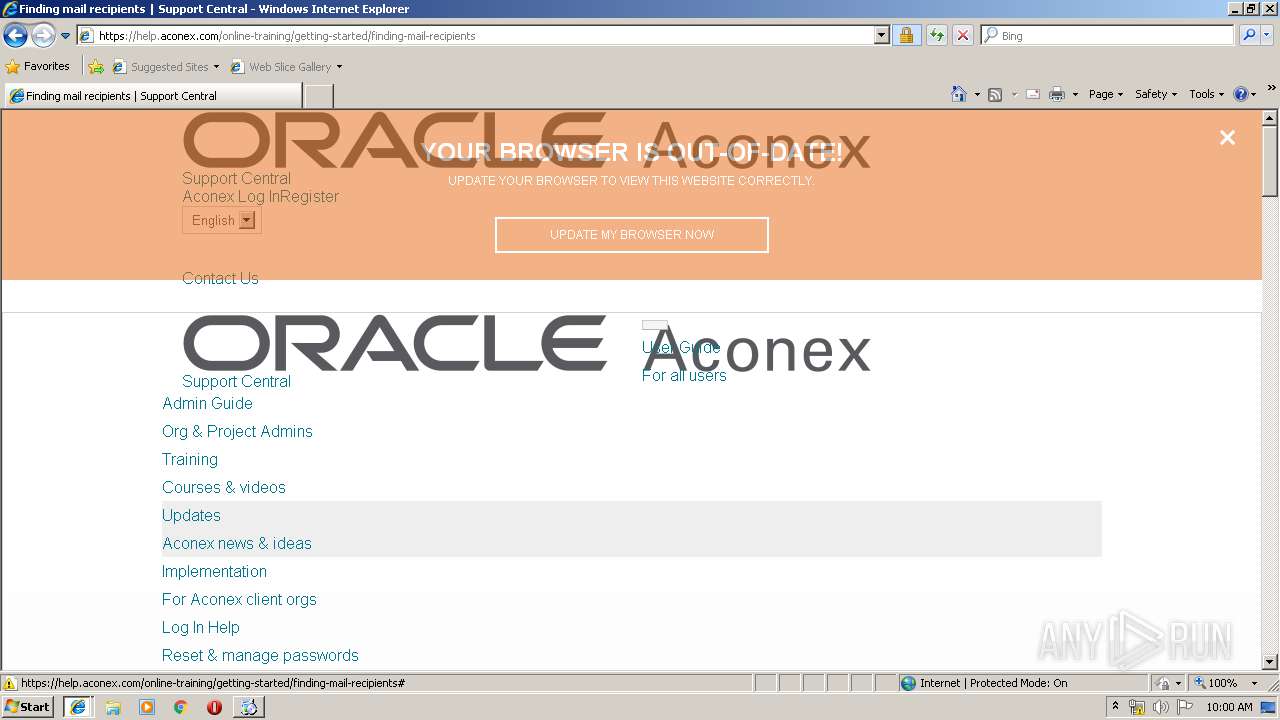Click Aconex news & ideas link

click(x=237, y=544)
